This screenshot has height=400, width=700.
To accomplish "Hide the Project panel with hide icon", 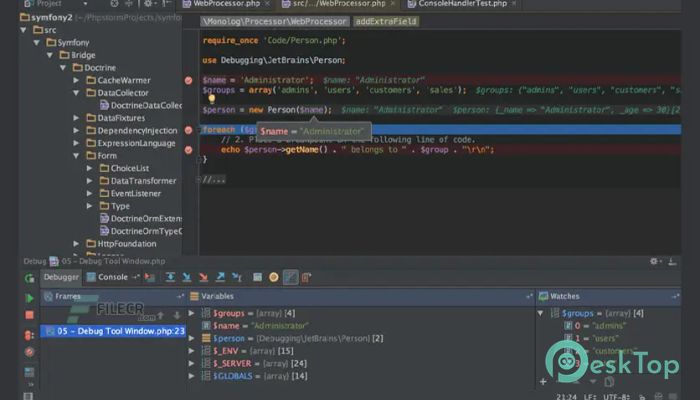I will pos(167,4).
